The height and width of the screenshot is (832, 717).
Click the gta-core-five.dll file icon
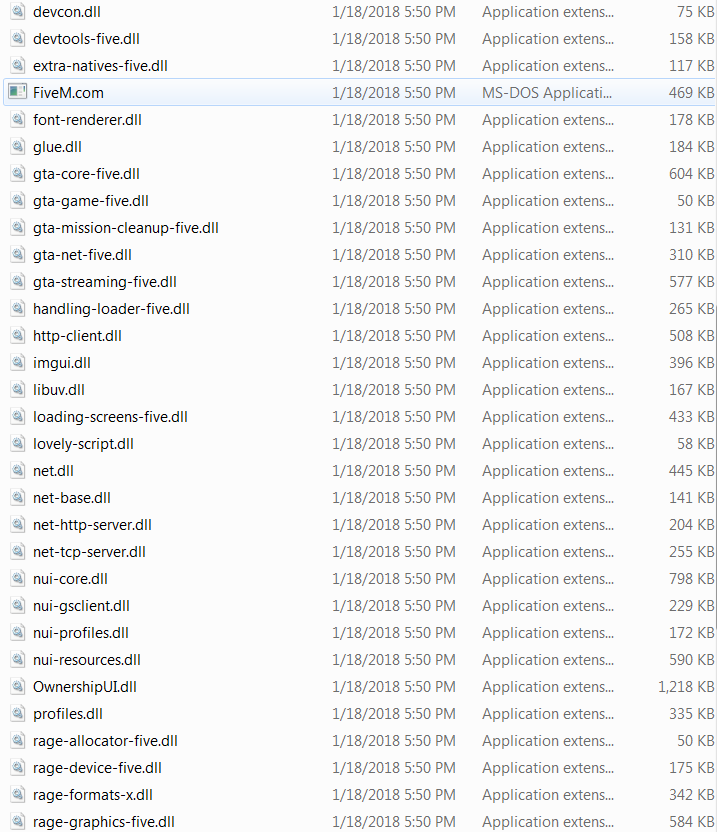[x=18, y=174]
